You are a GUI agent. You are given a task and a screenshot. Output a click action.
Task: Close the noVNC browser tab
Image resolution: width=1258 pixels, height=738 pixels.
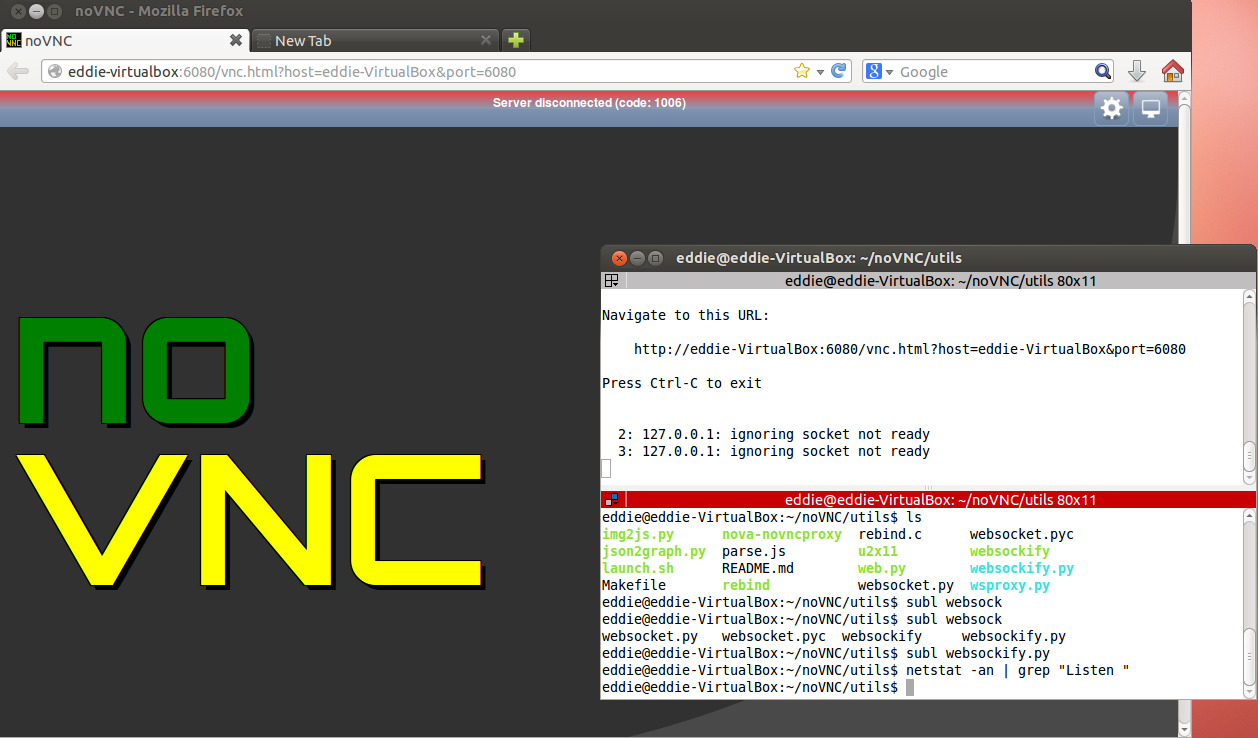pyautogui.click(x=236, y=40)
